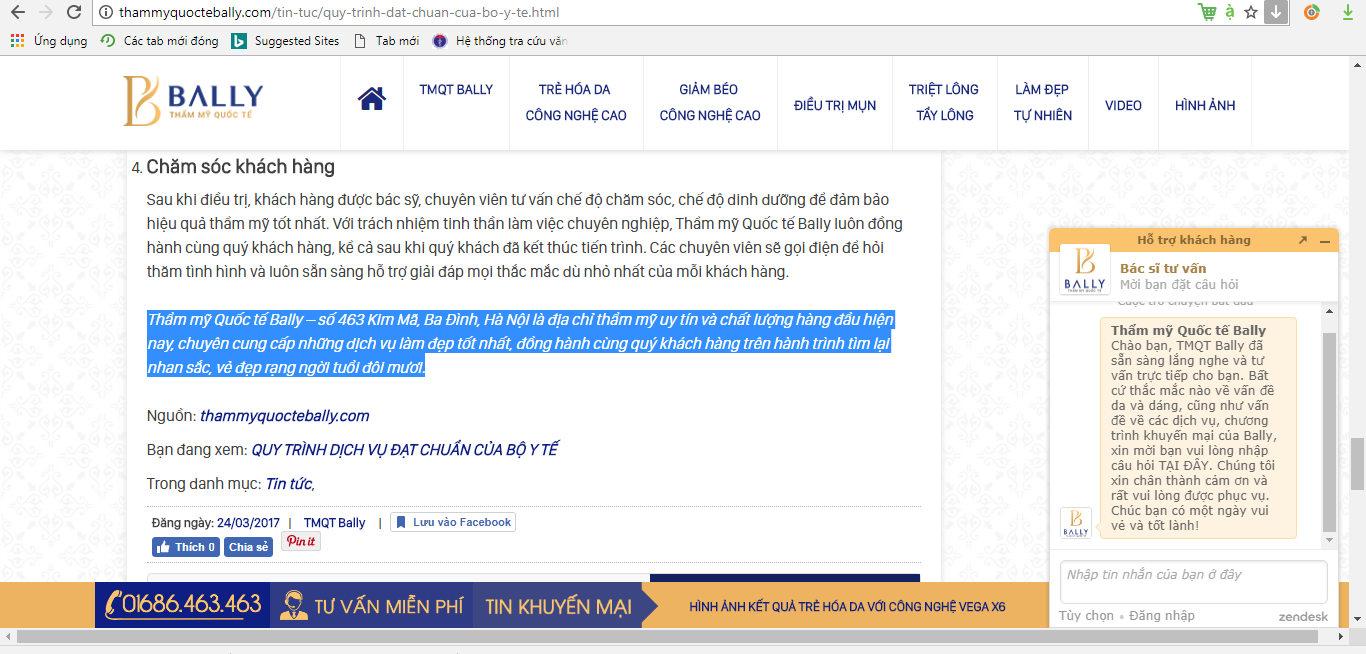
Task: Open Tùy chọn in chat footer
Action: click(1086, 616)
